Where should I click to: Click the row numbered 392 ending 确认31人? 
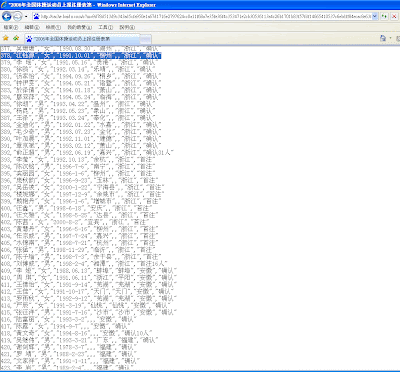(86, 152)
